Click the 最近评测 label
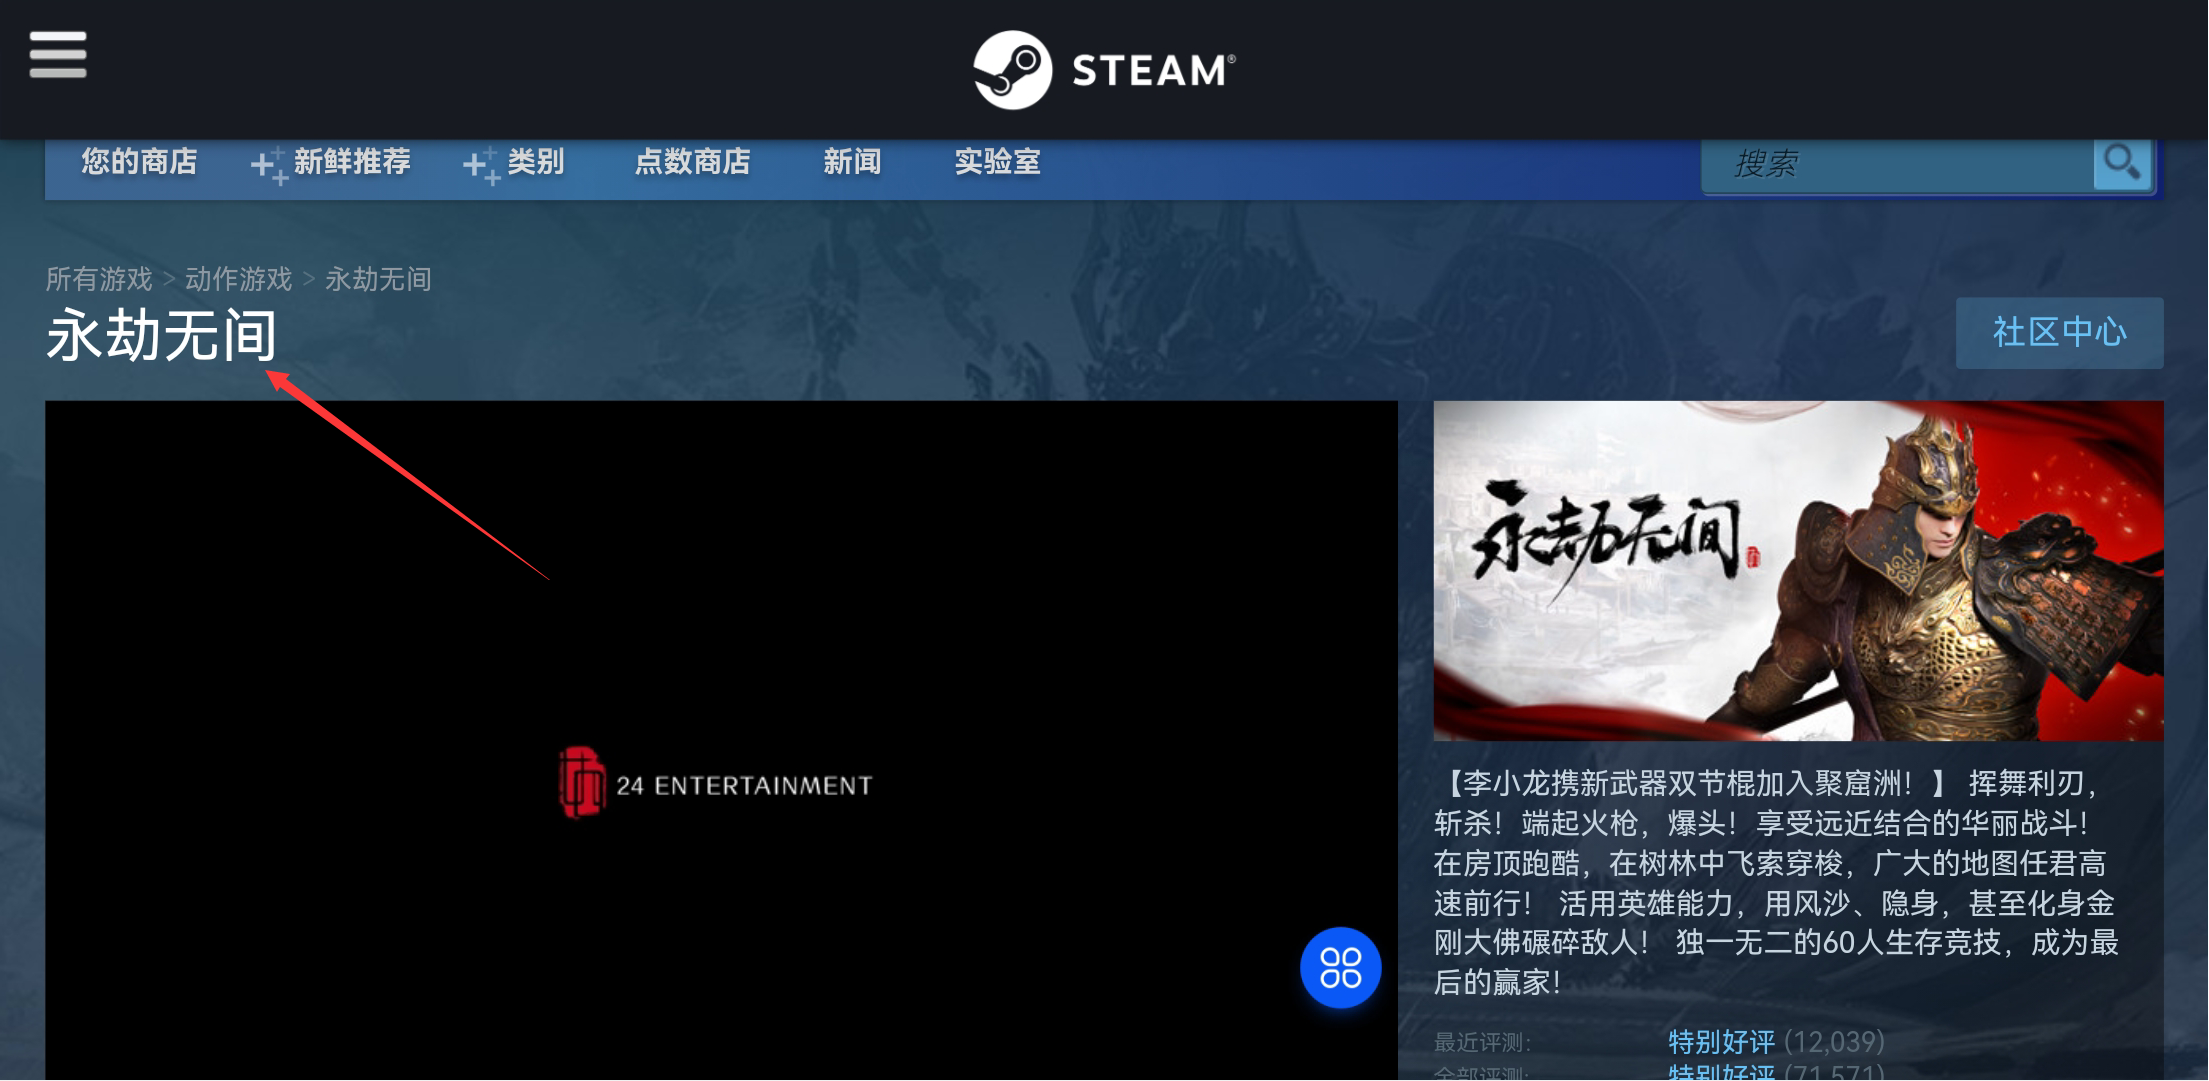The width and height of the screenshot is (2209, 1081). click(1482, 1043)
